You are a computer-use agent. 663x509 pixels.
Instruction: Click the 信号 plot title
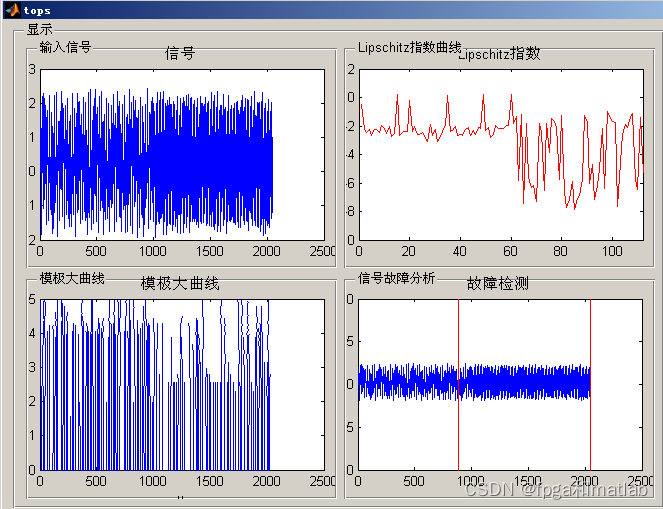(x=180, y=54)
